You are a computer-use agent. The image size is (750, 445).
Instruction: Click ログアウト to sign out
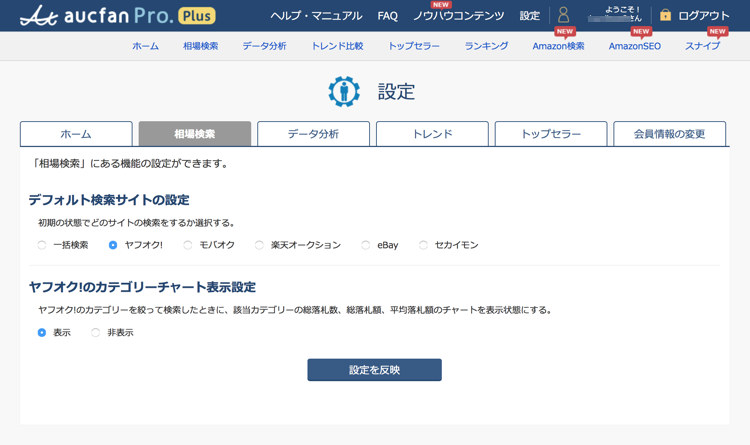point(704,16)
